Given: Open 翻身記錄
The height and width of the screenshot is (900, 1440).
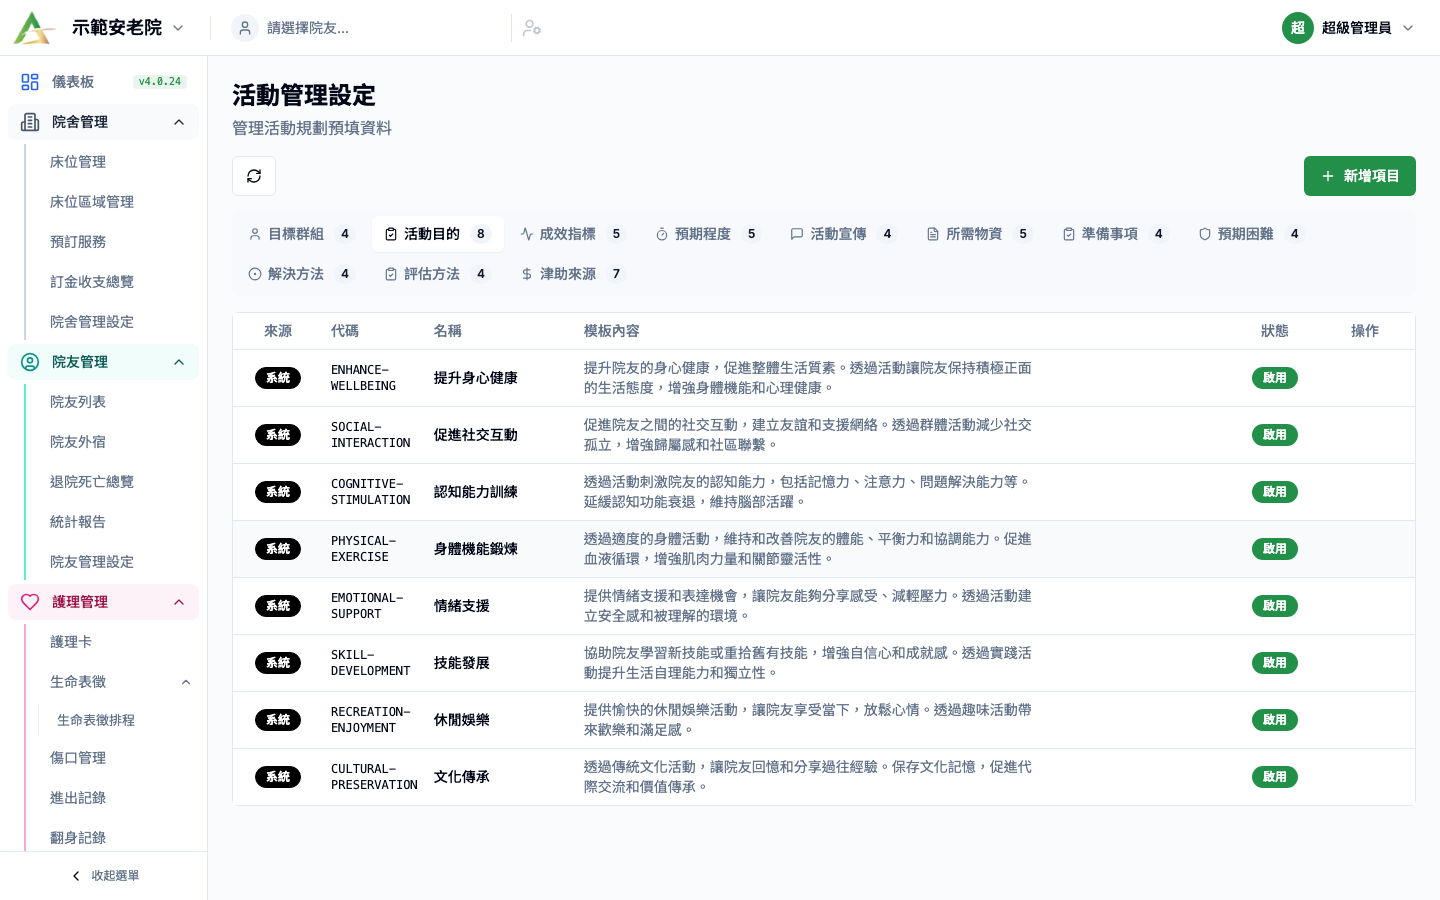Looking at the screenshot, I should (x=78, y=838).
